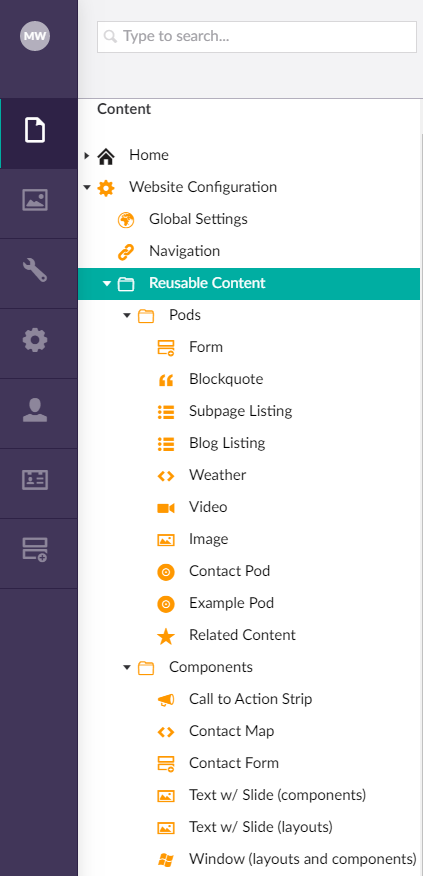Viewport: 423px width, 876px height.
Task: Select the Weather pod item
Action: click(x=217, y=475)
